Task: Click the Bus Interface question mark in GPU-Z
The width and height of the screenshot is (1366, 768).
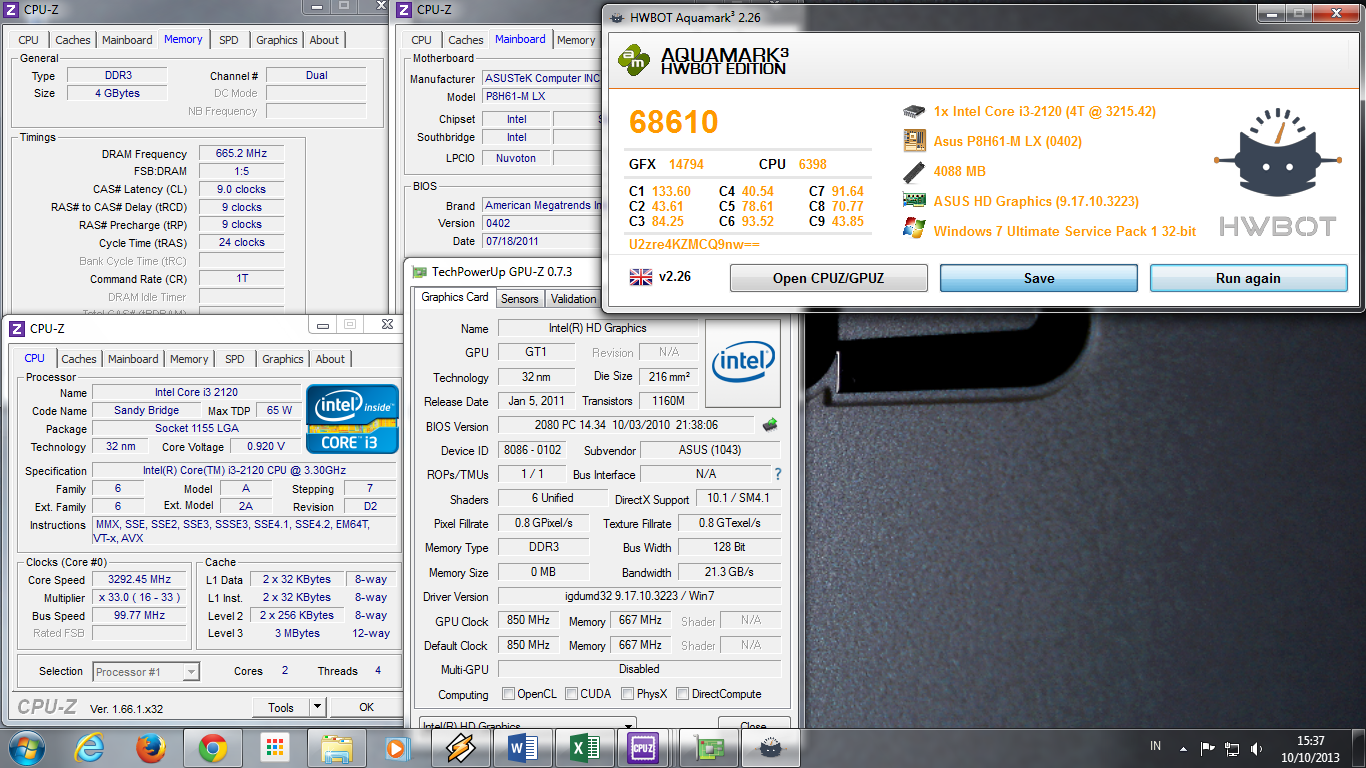Action: click(777, 474)
